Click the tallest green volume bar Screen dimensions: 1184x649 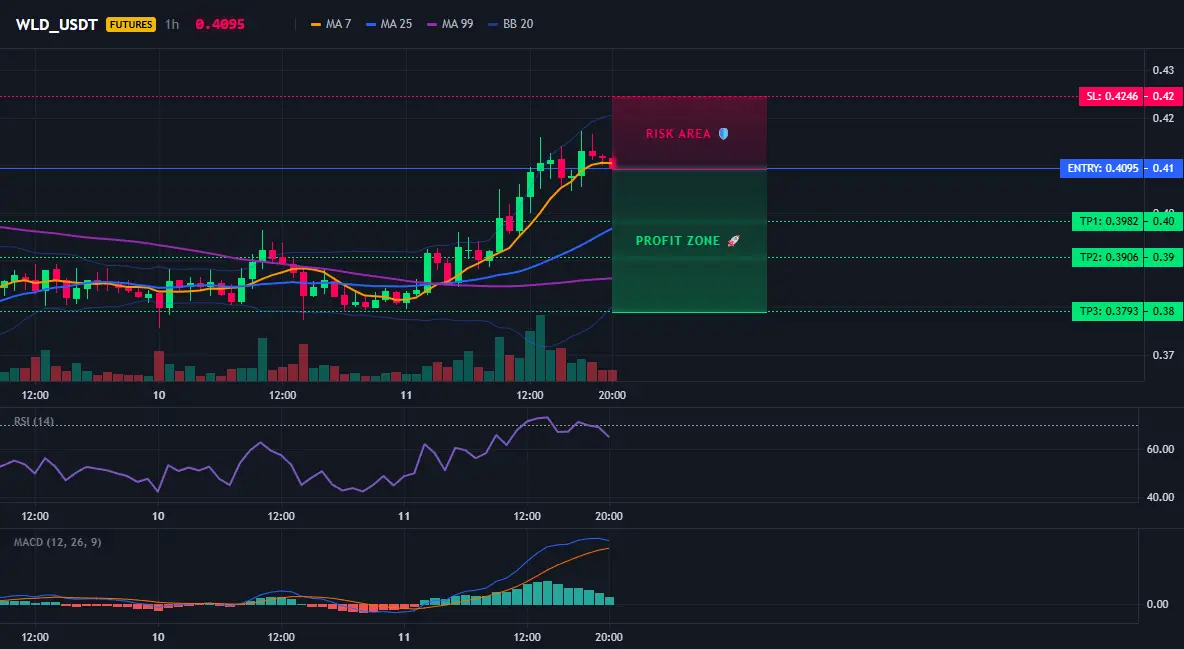540,348
